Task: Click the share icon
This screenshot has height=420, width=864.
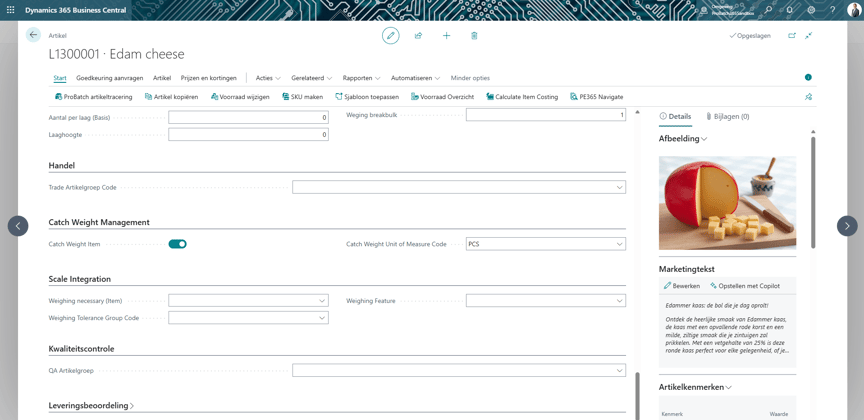Action: click(418, 35)
